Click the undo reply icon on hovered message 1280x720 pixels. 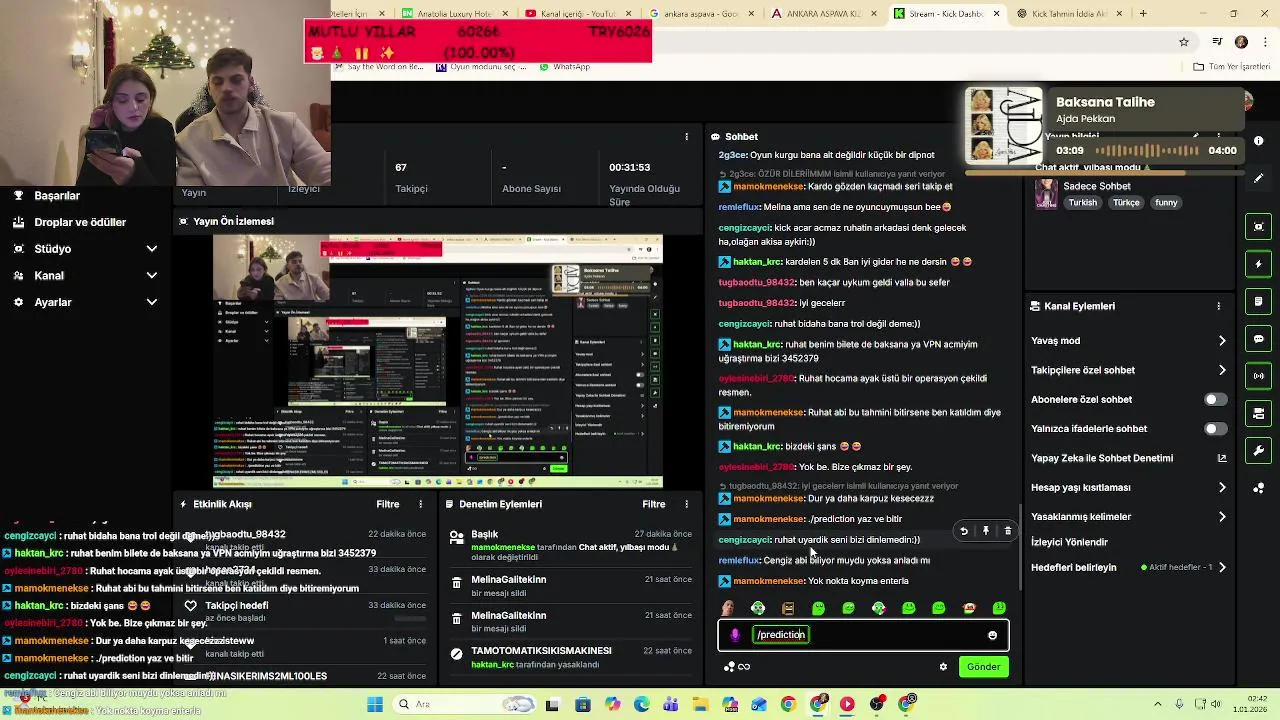[964, 531]
